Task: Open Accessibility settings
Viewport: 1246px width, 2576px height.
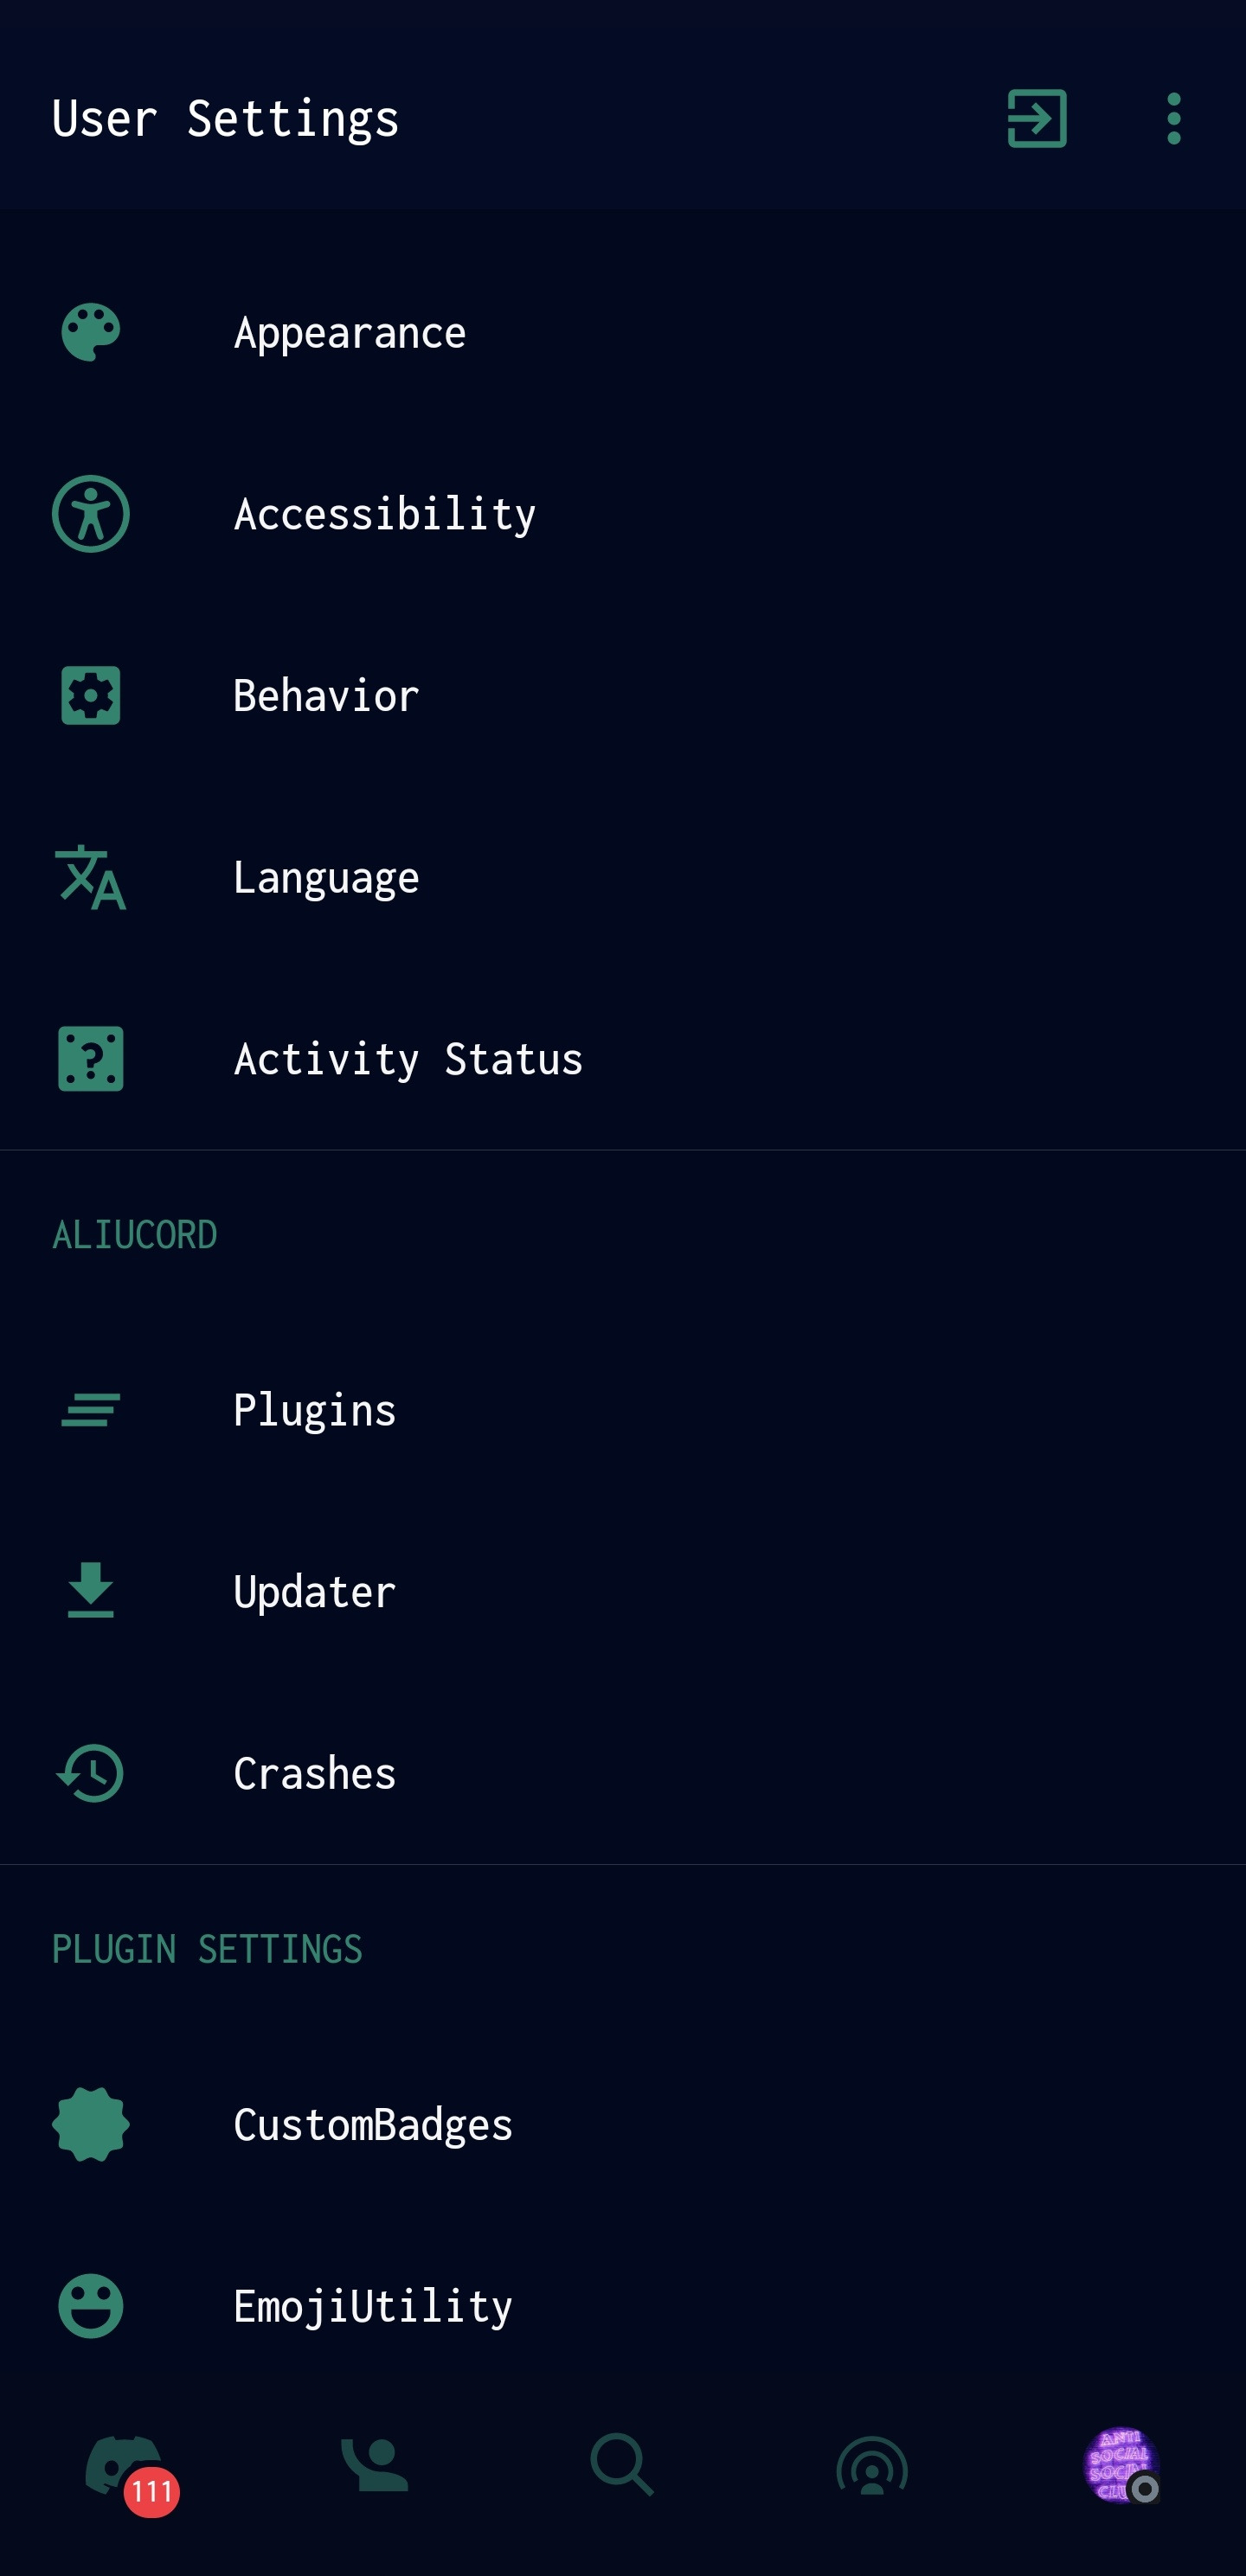Action: [384, 514]
